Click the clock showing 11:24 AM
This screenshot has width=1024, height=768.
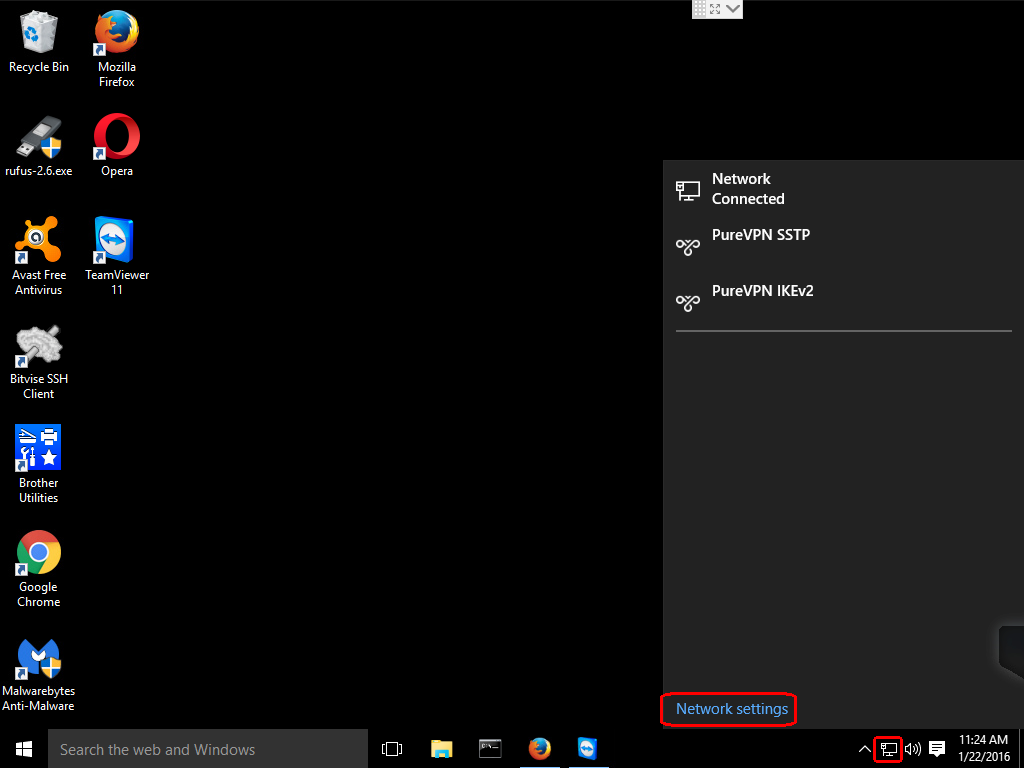coord(984,748)
